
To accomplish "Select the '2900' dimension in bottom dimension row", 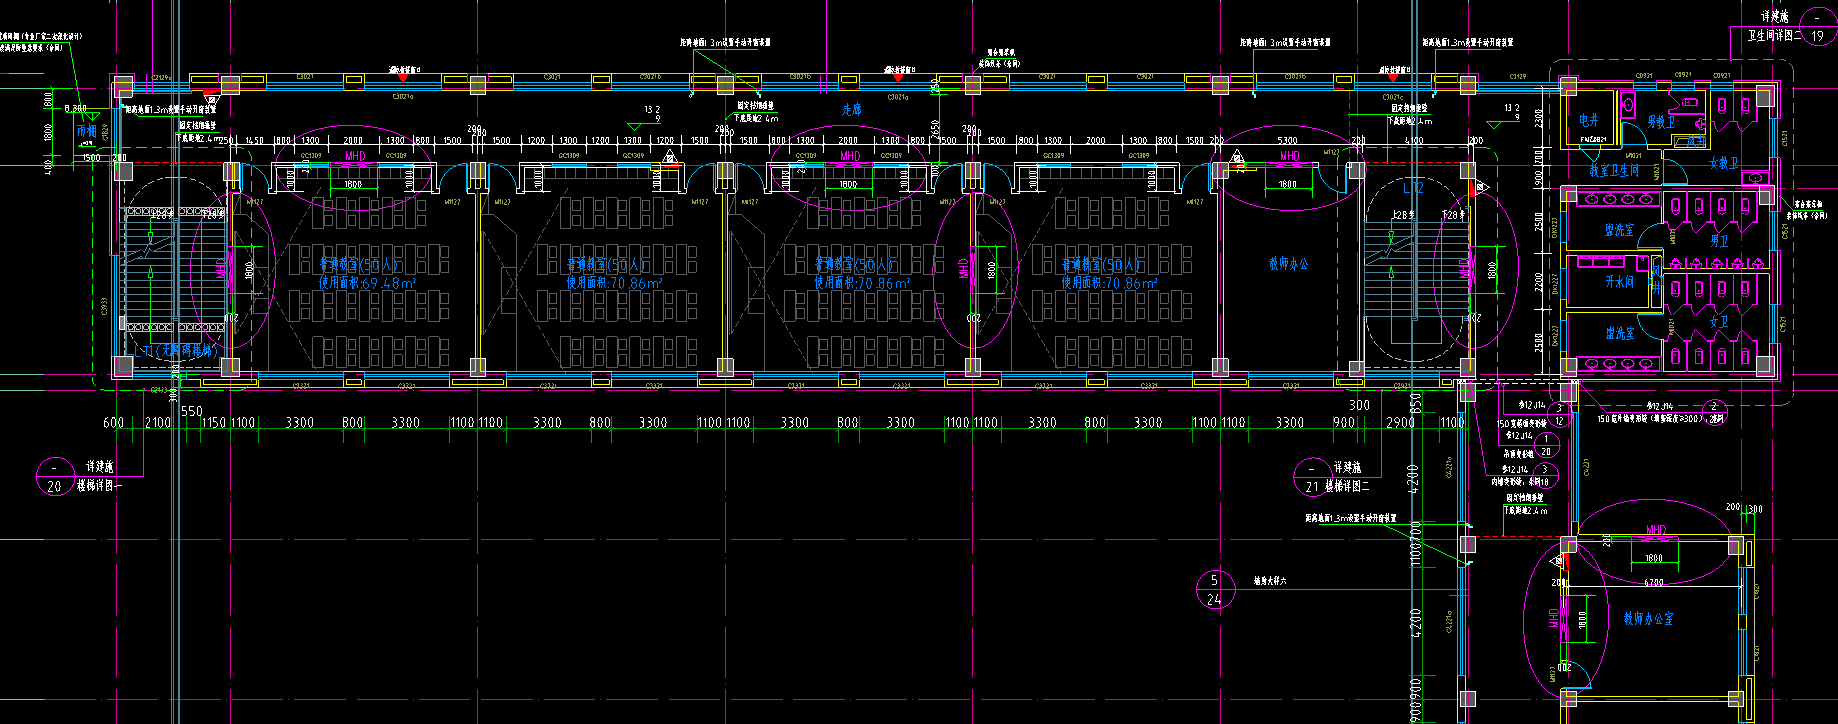I will (1400, 423).
